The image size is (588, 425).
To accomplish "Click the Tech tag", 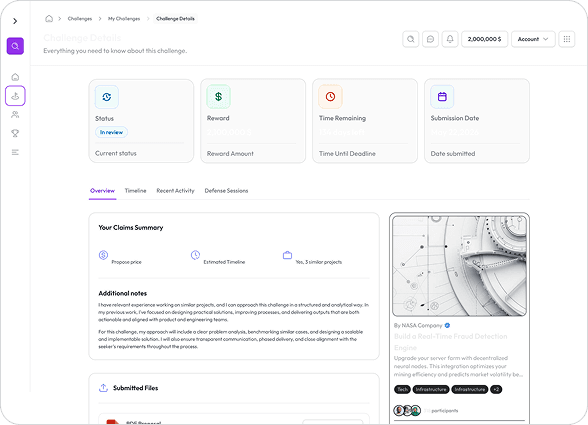I will [x=402, y=389].
